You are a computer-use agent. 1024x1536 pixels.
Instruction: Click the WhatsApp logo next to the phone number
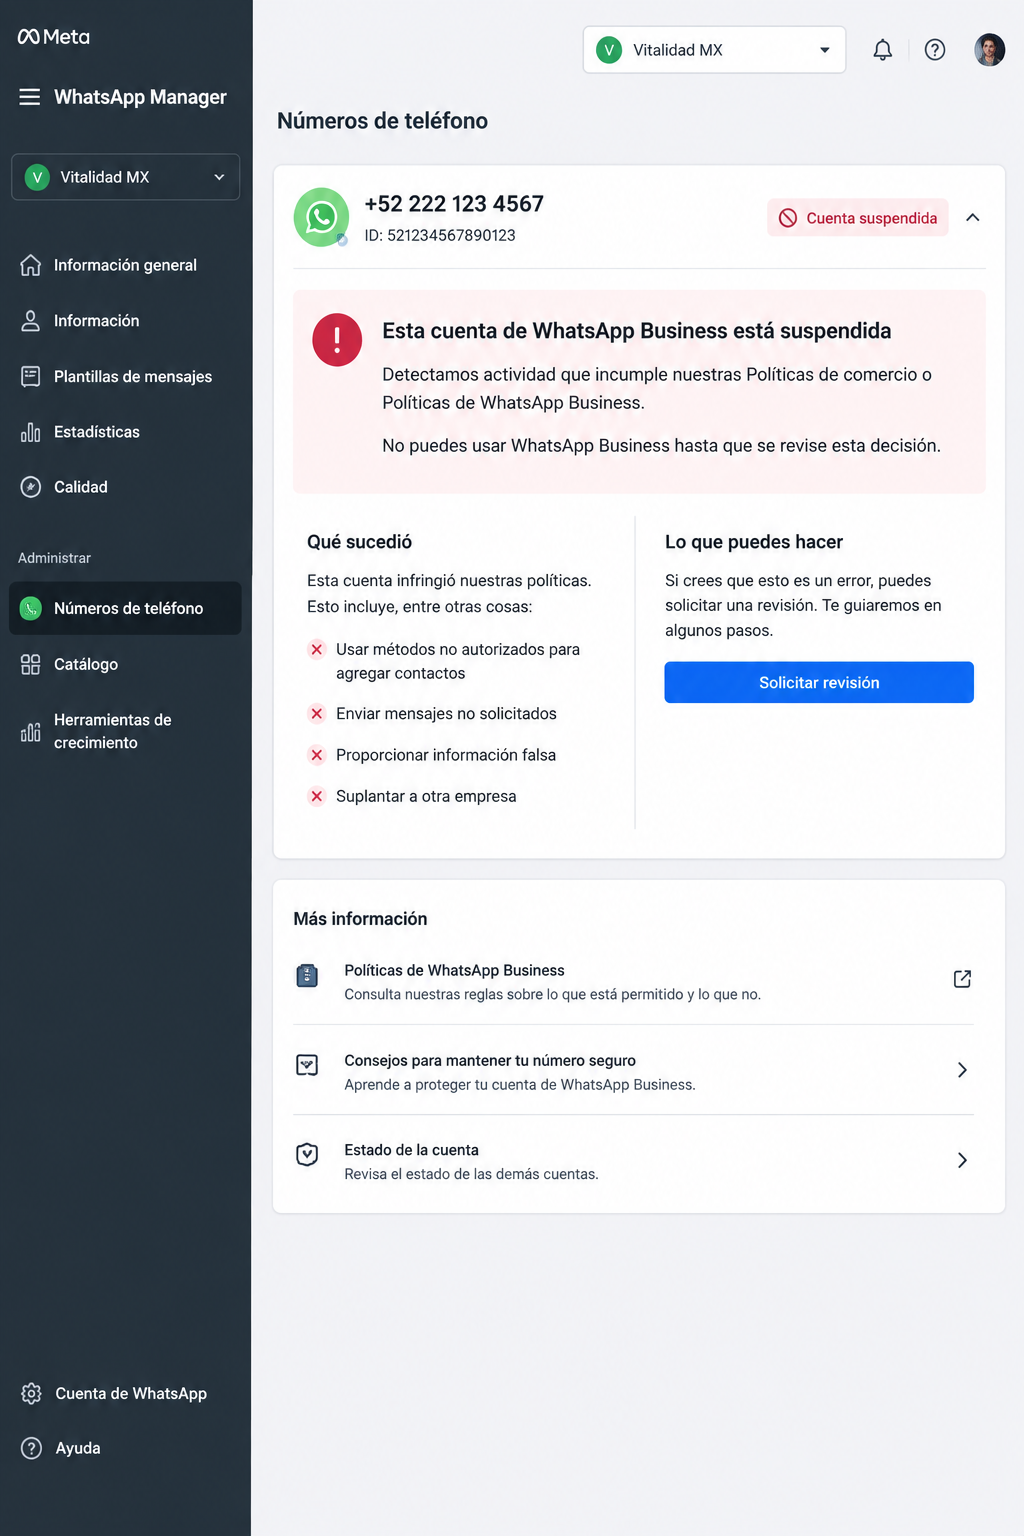(321, 217)
